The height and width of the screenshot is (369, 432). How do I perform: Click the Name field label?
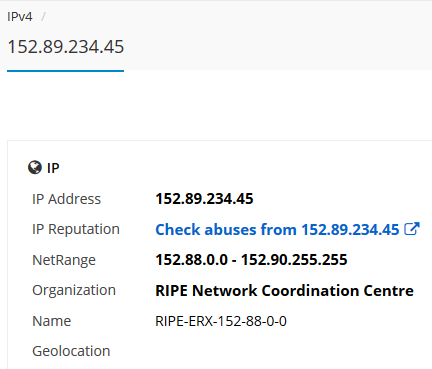[x=52, y=321]
